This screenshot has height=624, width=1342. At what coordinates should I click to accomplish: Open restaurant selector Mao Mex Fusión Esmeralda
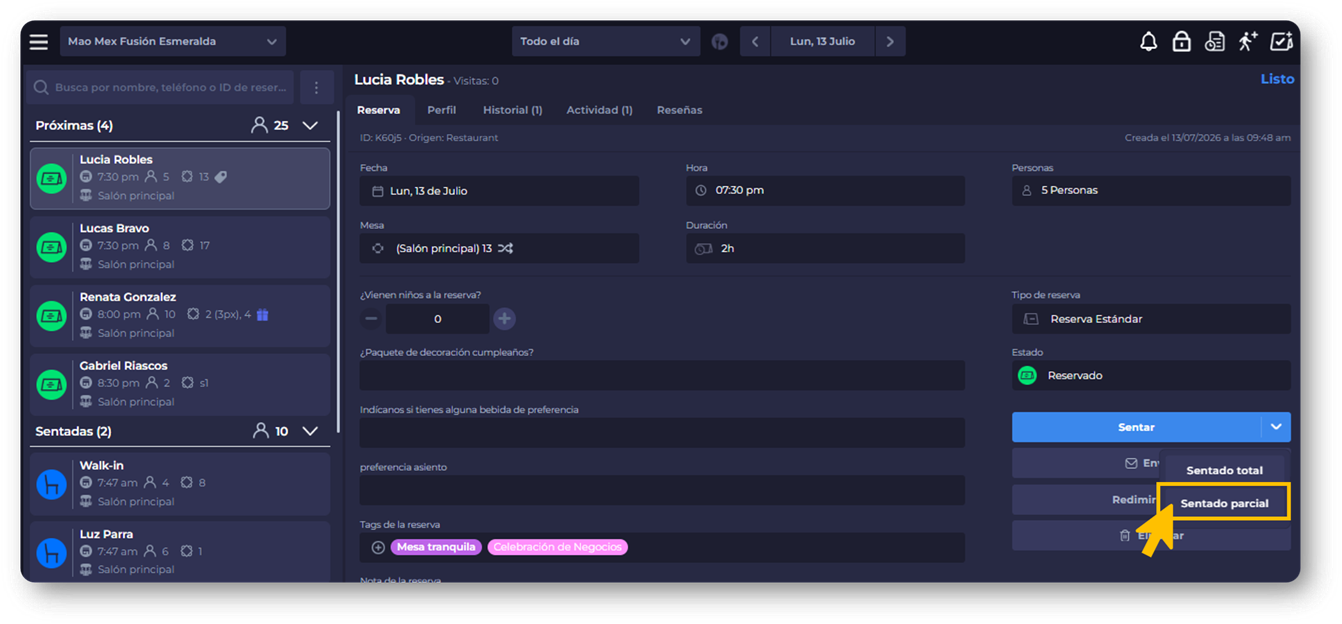(173, 42)
